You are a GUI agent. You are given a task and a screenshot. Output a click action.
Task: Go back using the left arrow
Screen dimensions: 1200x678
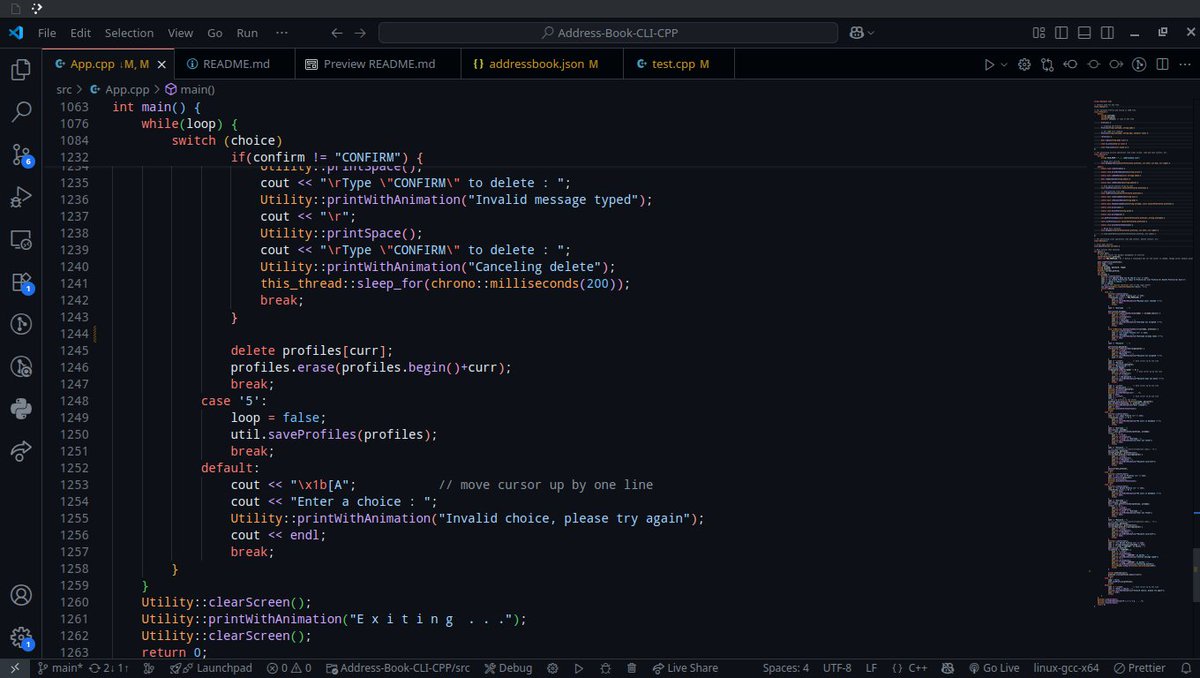pos(337,32)
